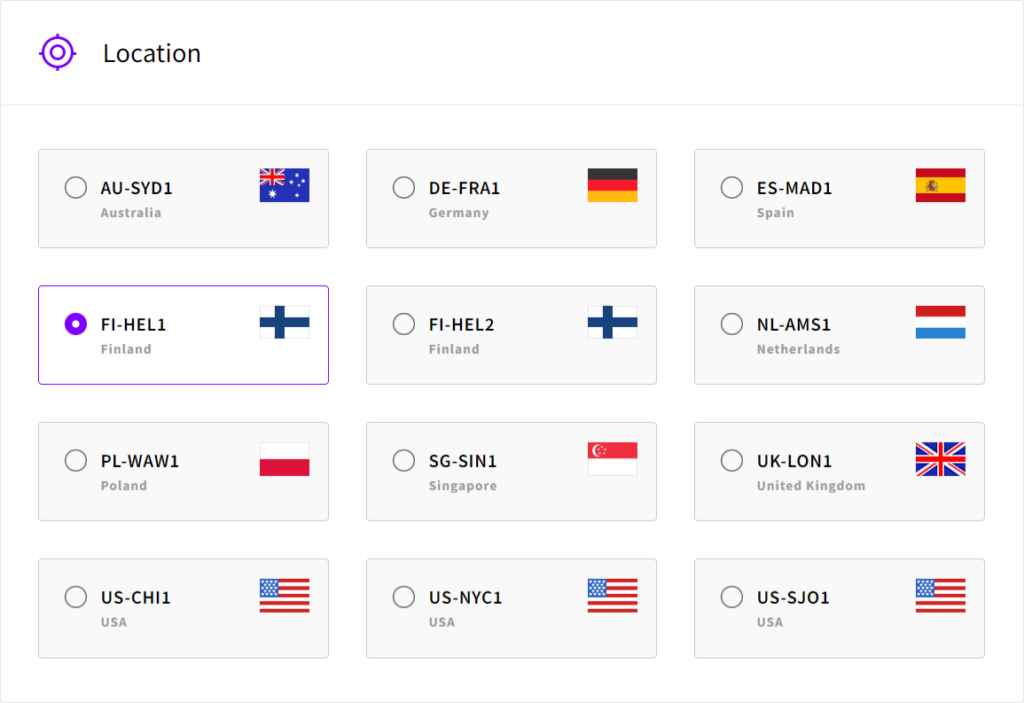The height and width of the screenshot is (703, 1024).
Task: Click the Poland flag icon
Action: point(284,459)
